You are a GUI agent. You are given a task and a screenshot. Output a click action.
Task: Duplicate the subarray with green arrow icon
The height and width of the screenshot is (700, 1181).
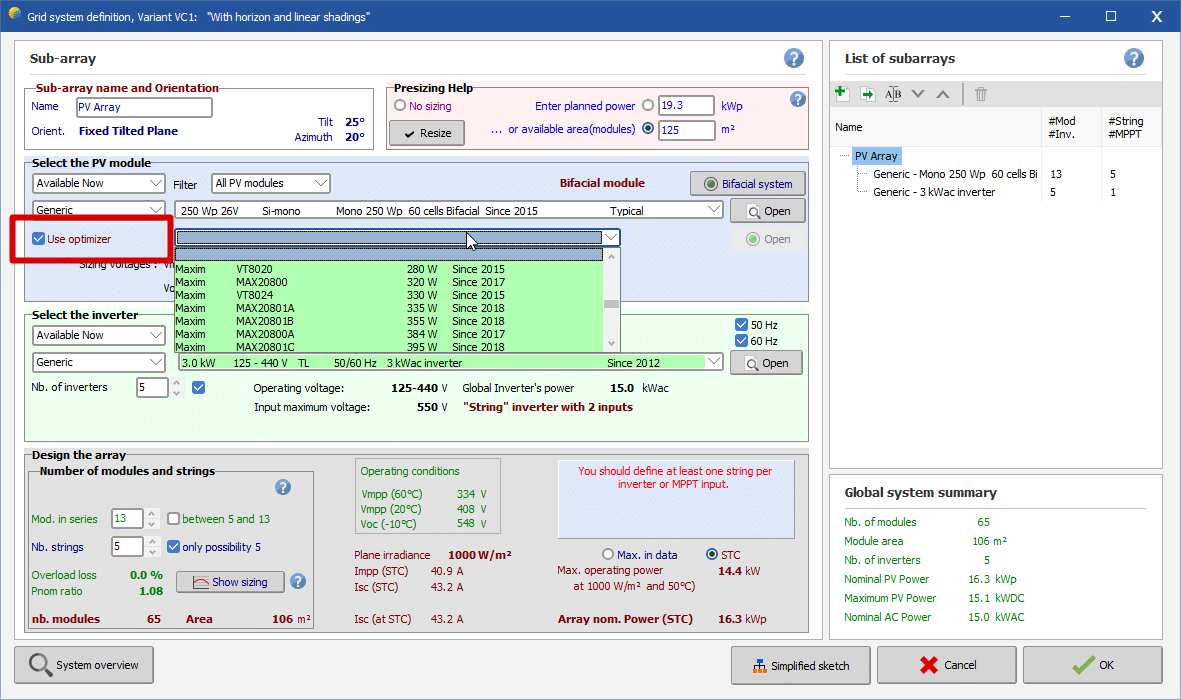[x=868, y=94]
